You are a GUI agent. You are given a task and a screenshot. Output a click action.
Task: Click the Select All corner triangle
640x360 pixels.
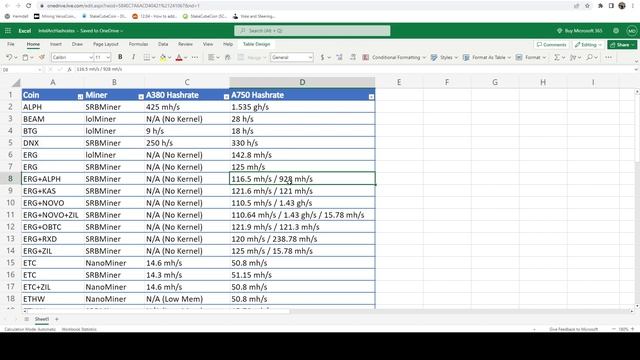[16, 82]
